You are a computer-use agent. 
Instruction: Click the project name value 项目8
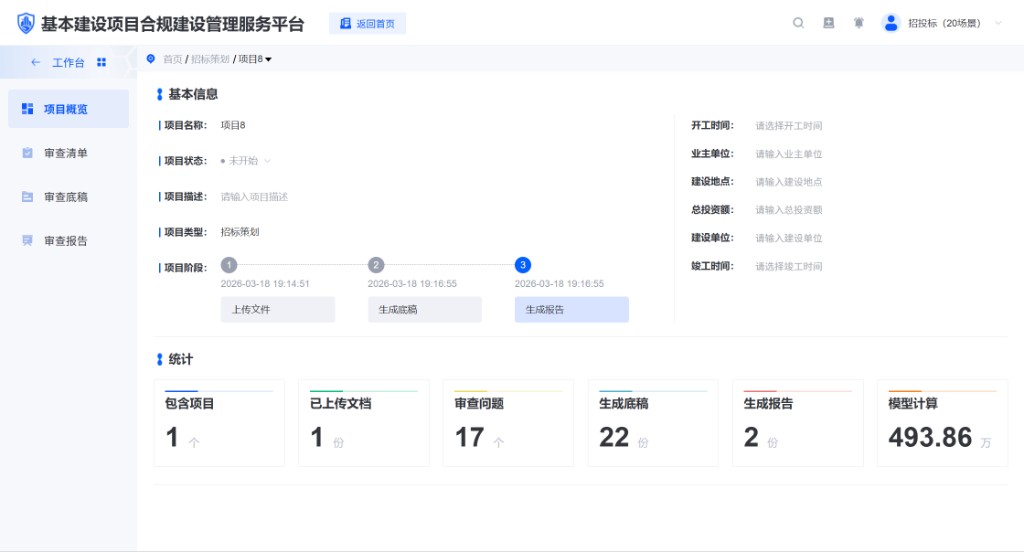tap(233, 125)
